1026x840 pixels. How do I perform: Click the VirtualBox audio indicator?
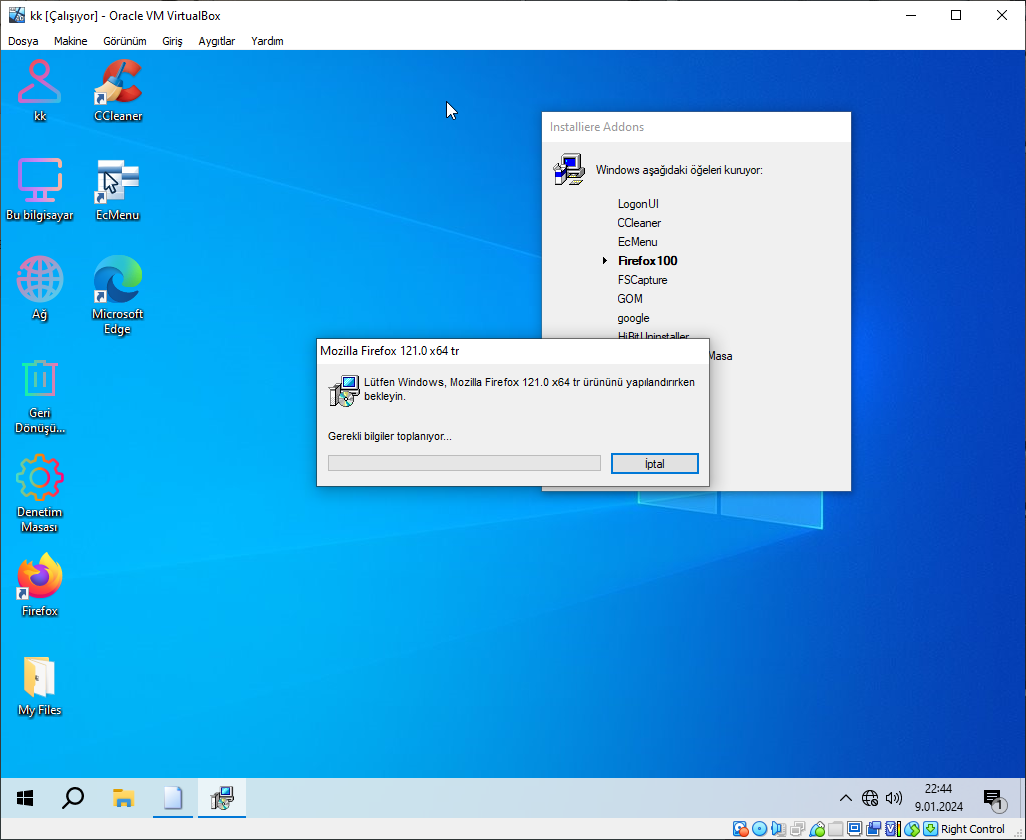778,829
